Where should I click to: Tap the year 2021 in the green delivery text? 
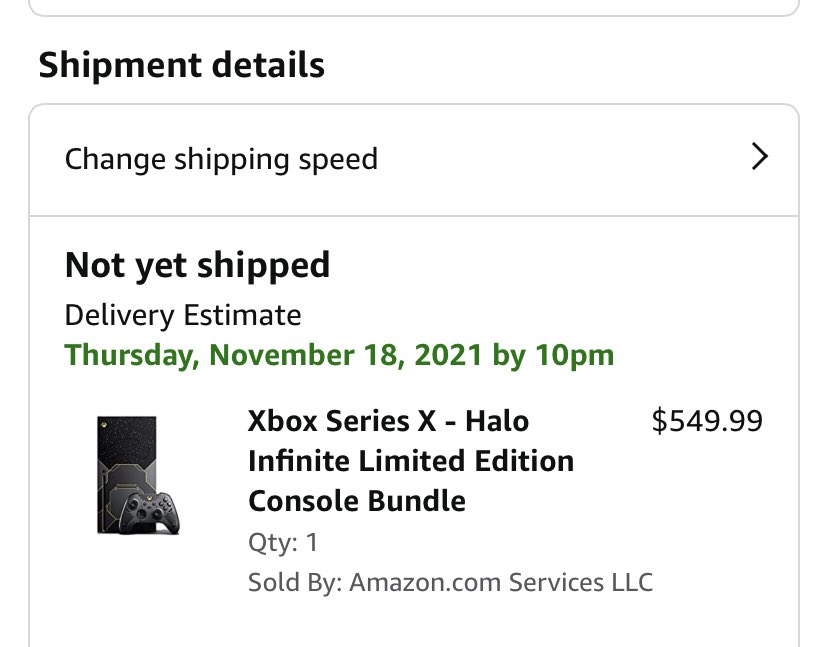coord(448,355)
